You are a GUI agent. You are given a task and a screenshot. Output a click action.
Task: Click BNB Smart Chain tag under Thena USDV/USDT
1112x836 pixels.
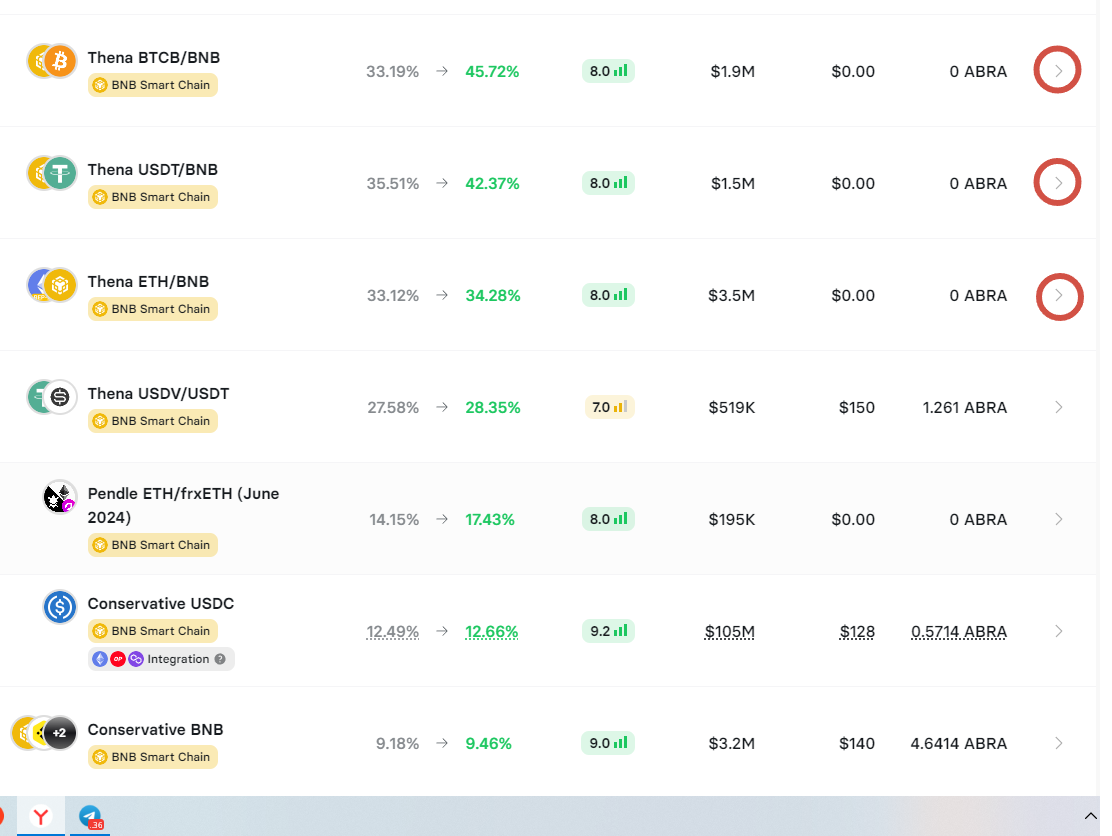pyautogui.click(x=152, y=421)
